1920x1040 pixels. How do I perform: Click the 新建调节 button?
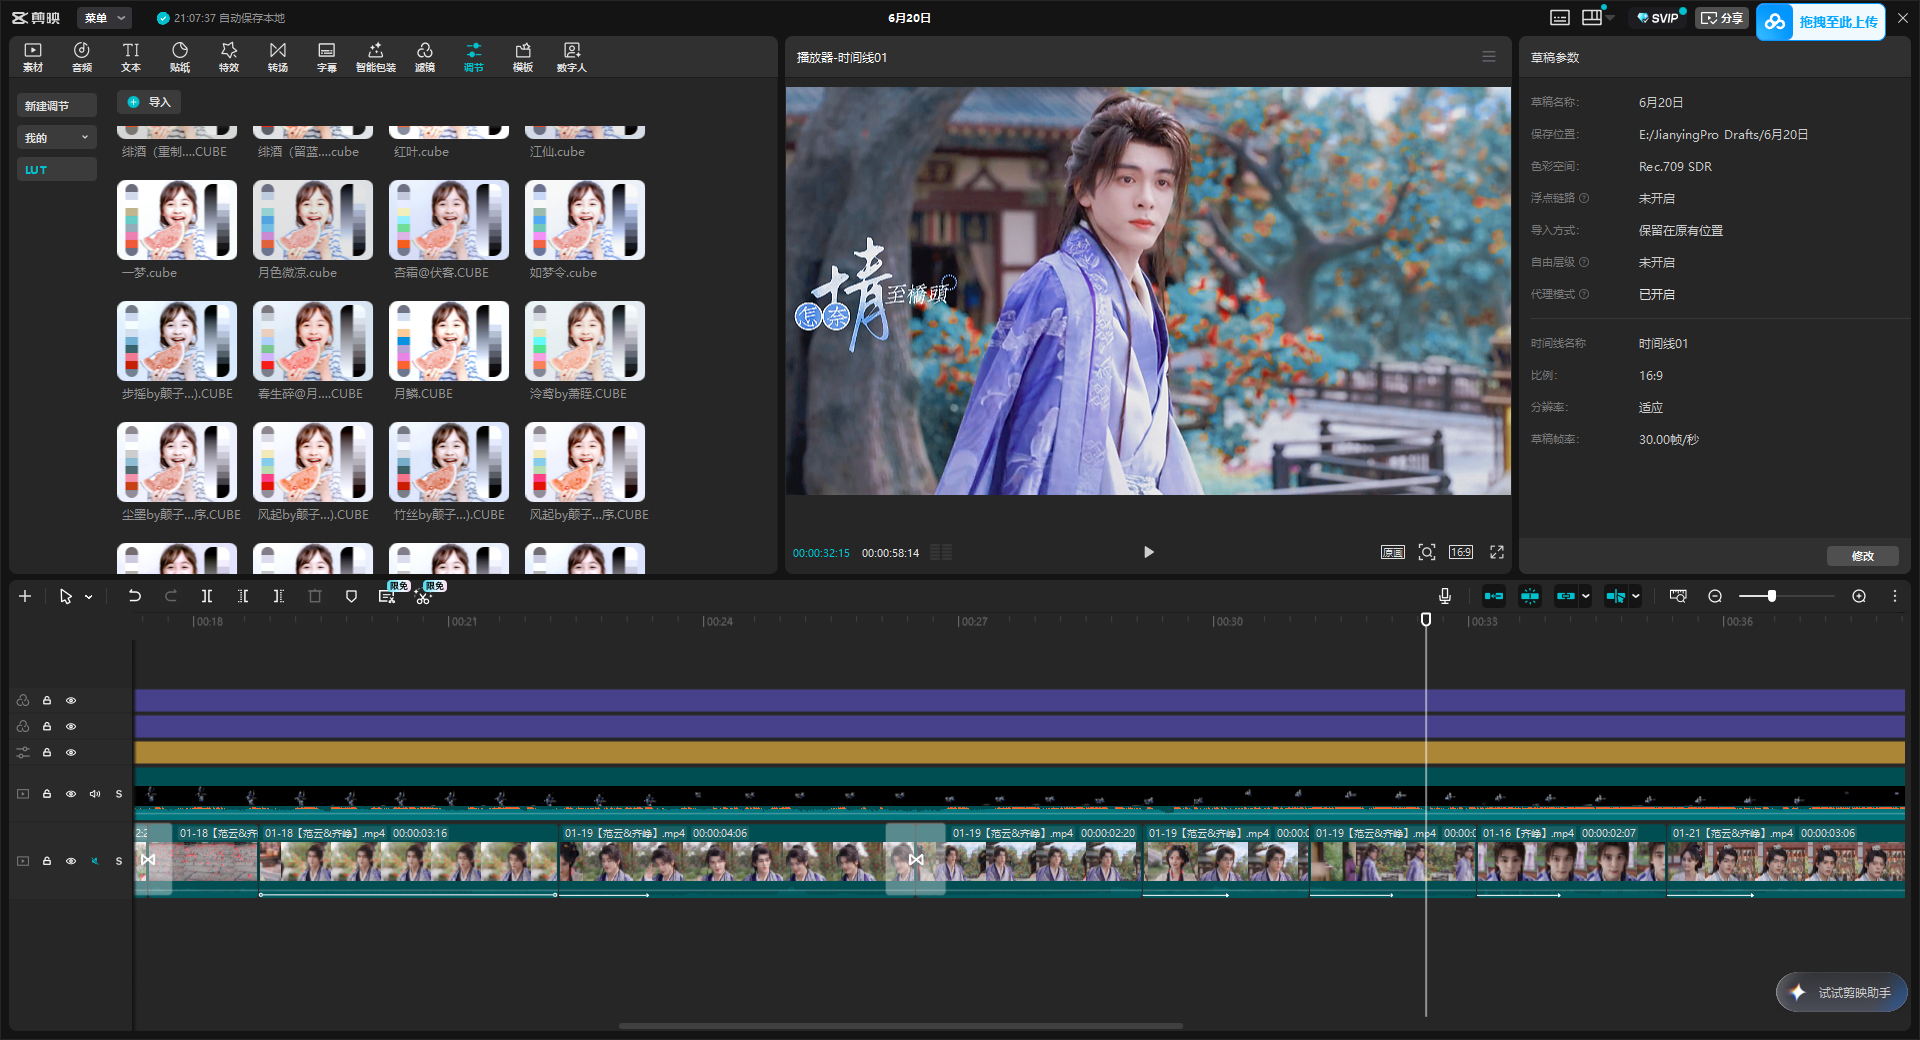57,106
